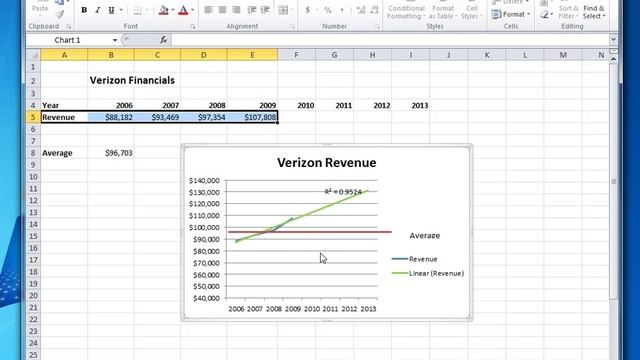The height and width of the screenshot is (360, 640).
Task: Select the R² = 0.9524 trendline label
Action: tap(343, 191)
